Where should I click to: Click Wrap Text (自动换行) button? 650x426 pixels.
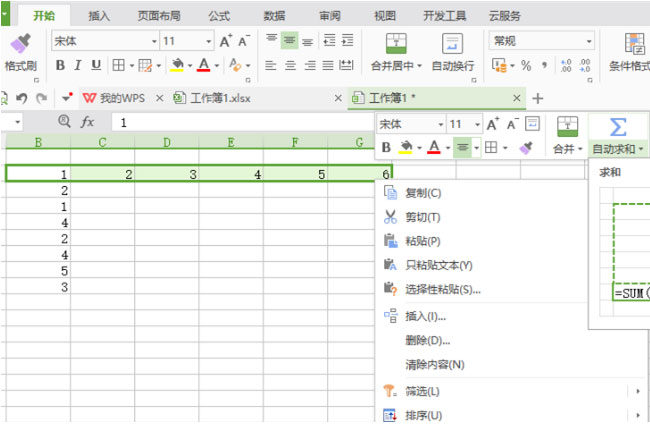coord(453,52)
